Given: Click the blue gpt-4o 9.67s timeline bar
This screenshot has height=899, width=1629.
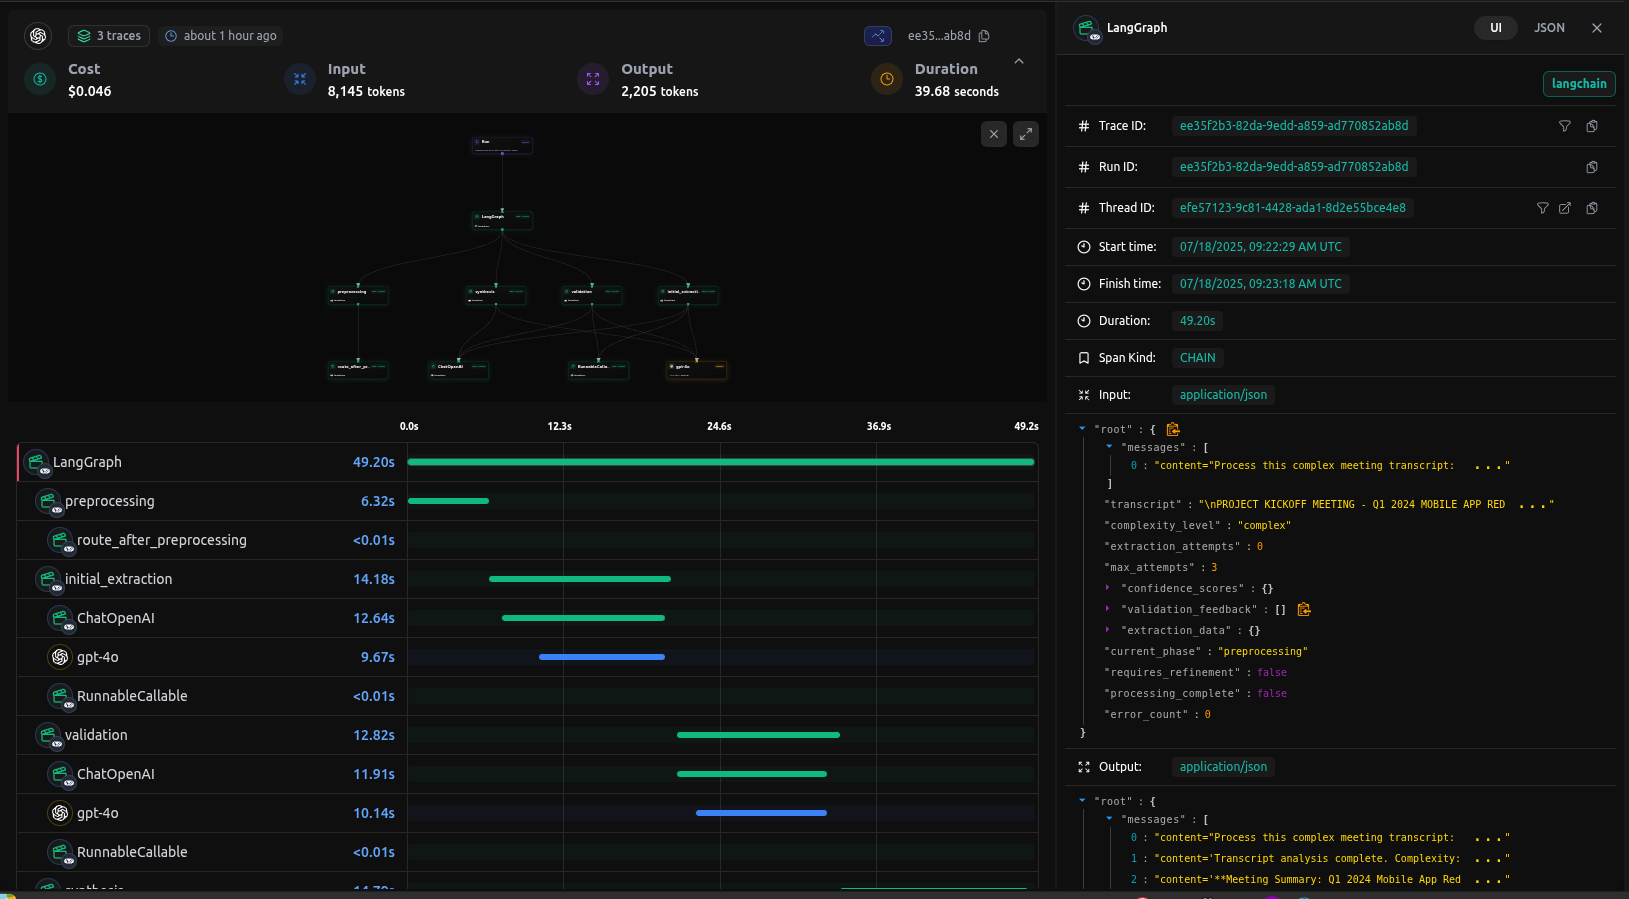Looking at the screenshot, I should click(601, 657).
